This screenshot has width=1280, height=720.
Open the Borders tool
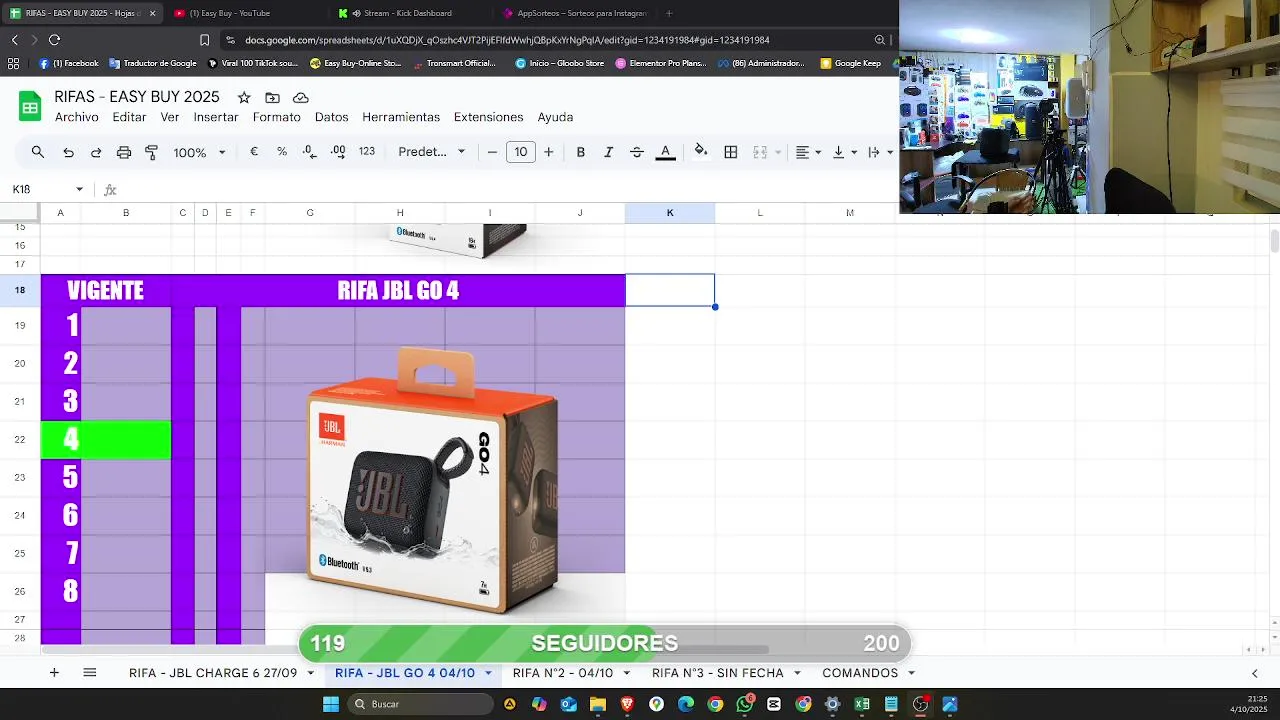731,152
